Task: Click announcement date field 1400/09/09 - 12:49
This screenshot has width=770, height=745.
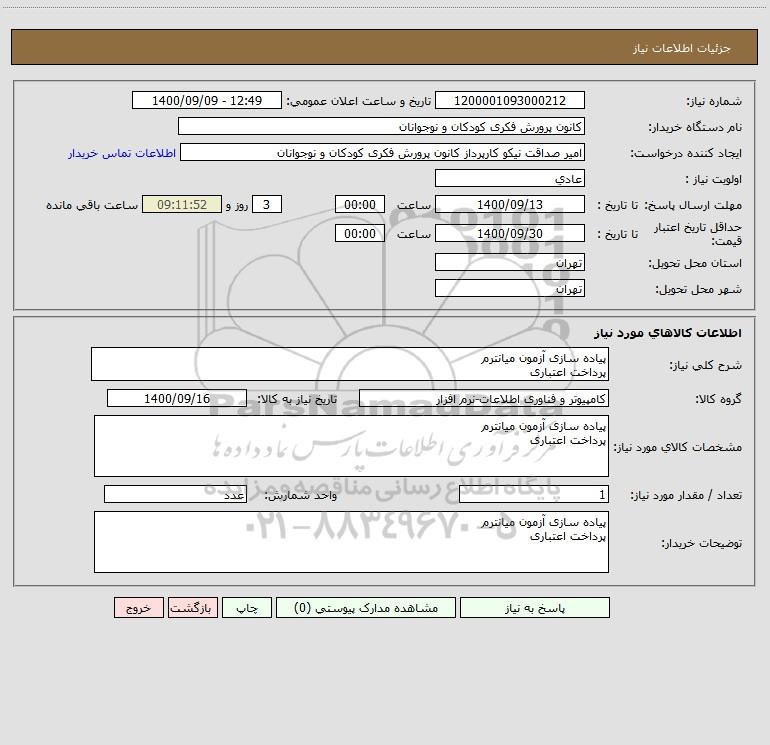Action: point(207,100)
